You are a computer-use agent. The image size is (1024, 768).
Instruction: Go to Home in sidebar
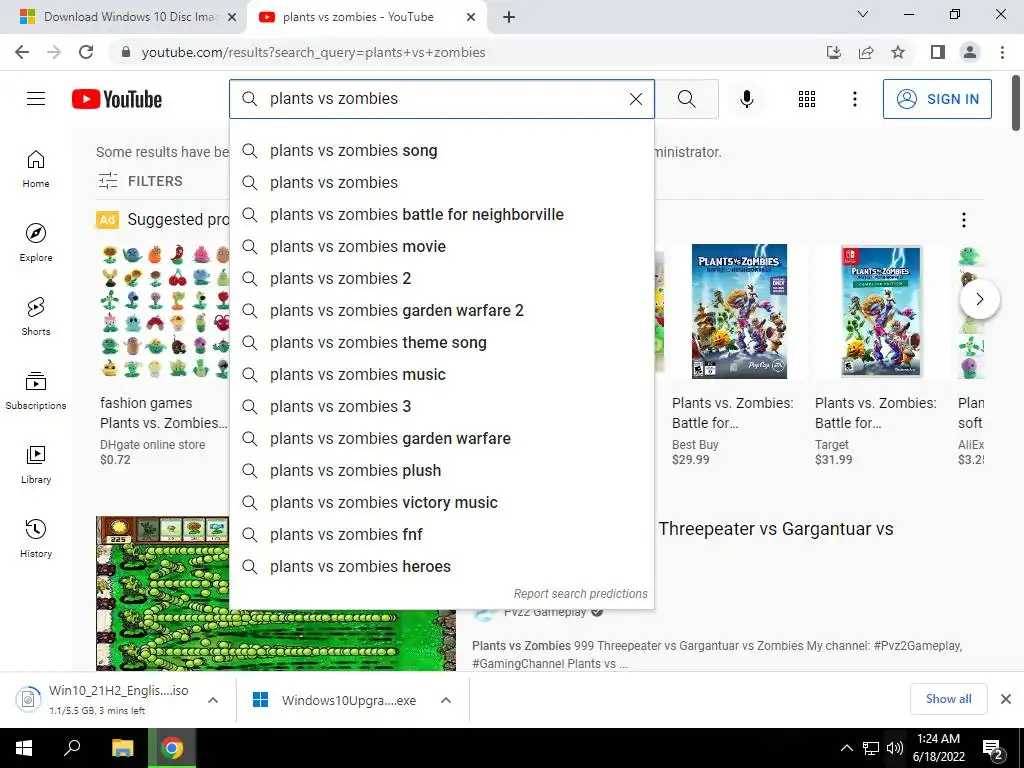pyautogui.click(x=36, y=168)
